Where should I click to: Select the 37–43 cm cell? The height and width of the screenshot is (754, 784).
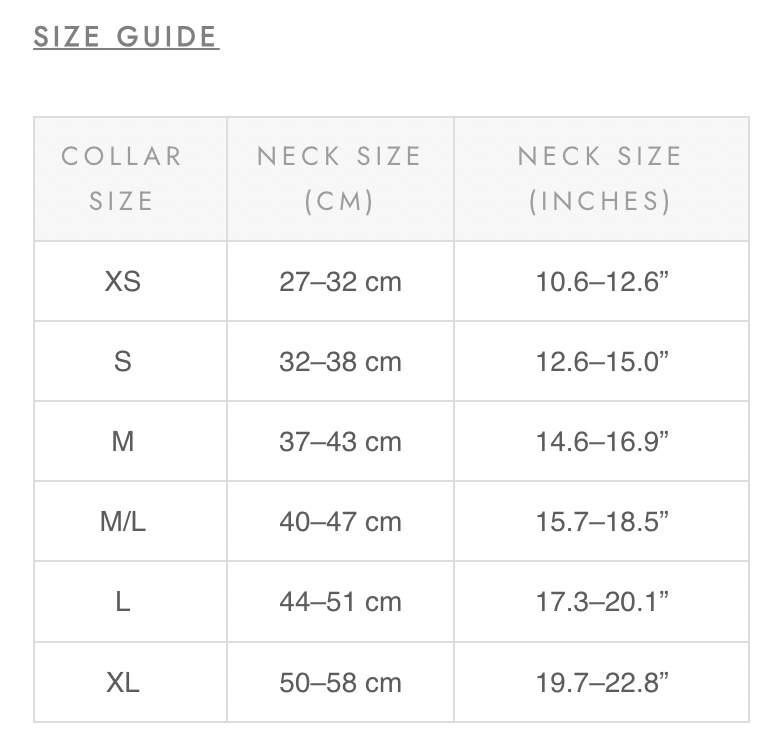(x=340, y=441)
